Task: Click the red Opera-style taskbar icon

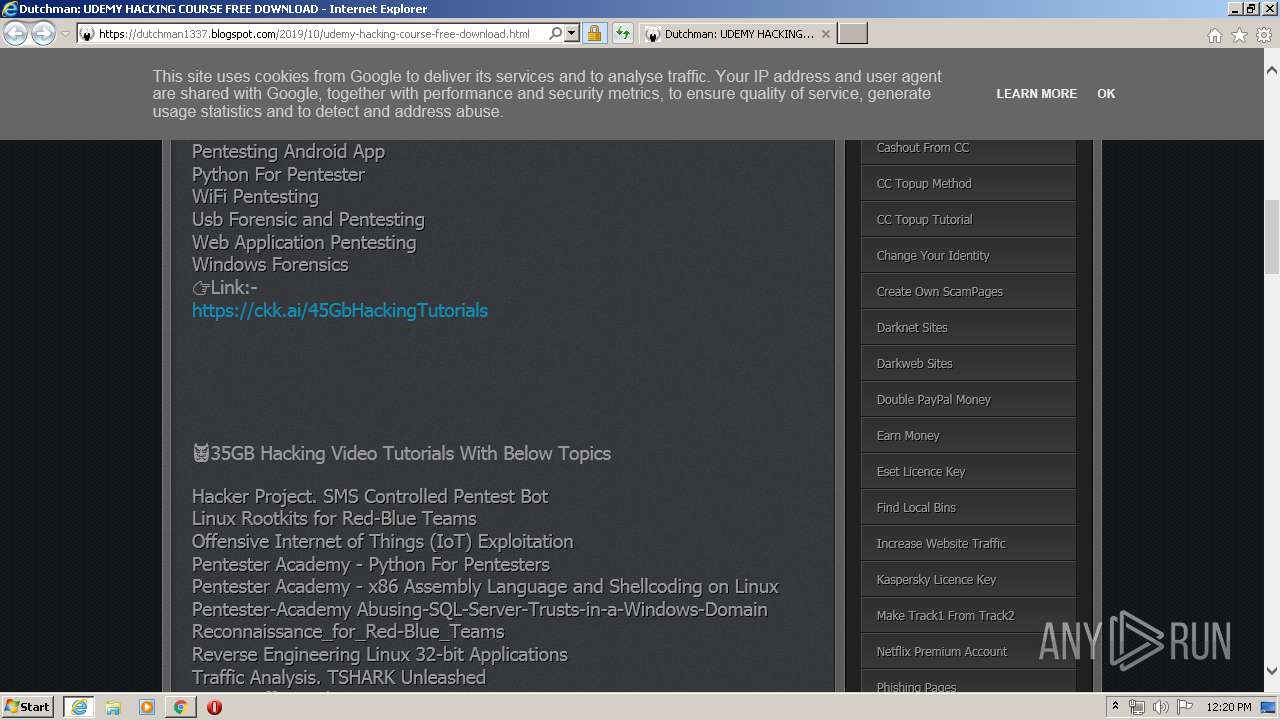Action: (214, 707)
